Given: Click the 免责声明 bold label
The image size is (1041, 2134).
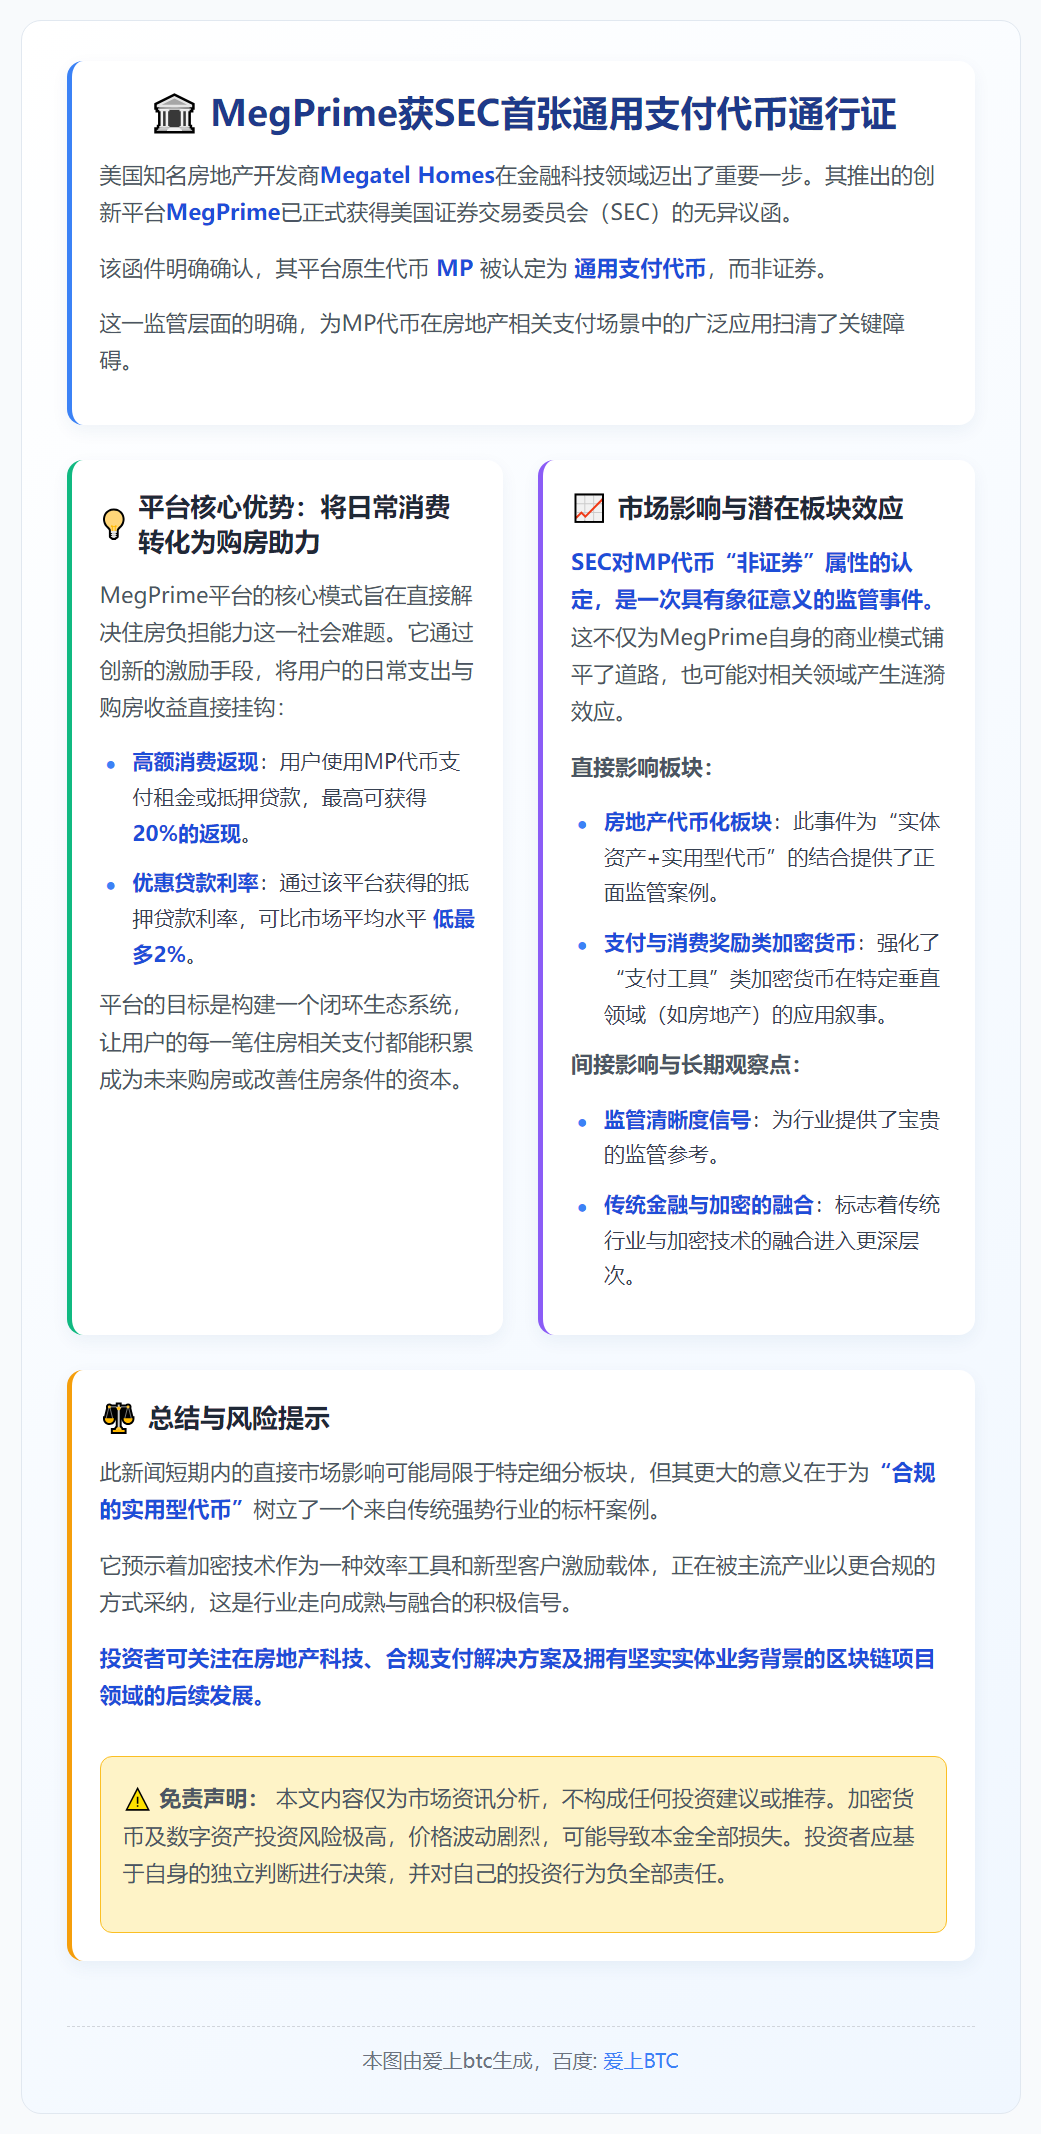Looking at the screenshot, I should [x=207, y=1799].
